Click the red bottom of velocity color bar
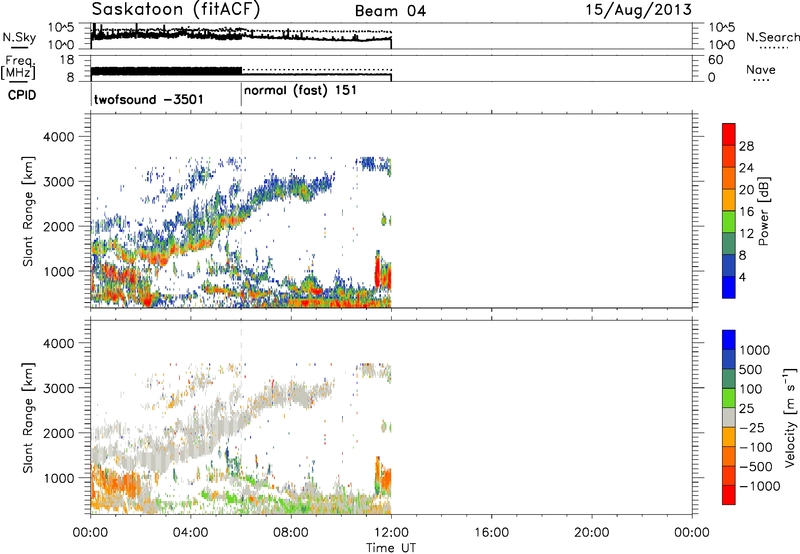The width and height of the screenshot is (800, 554). coord(729,495)
